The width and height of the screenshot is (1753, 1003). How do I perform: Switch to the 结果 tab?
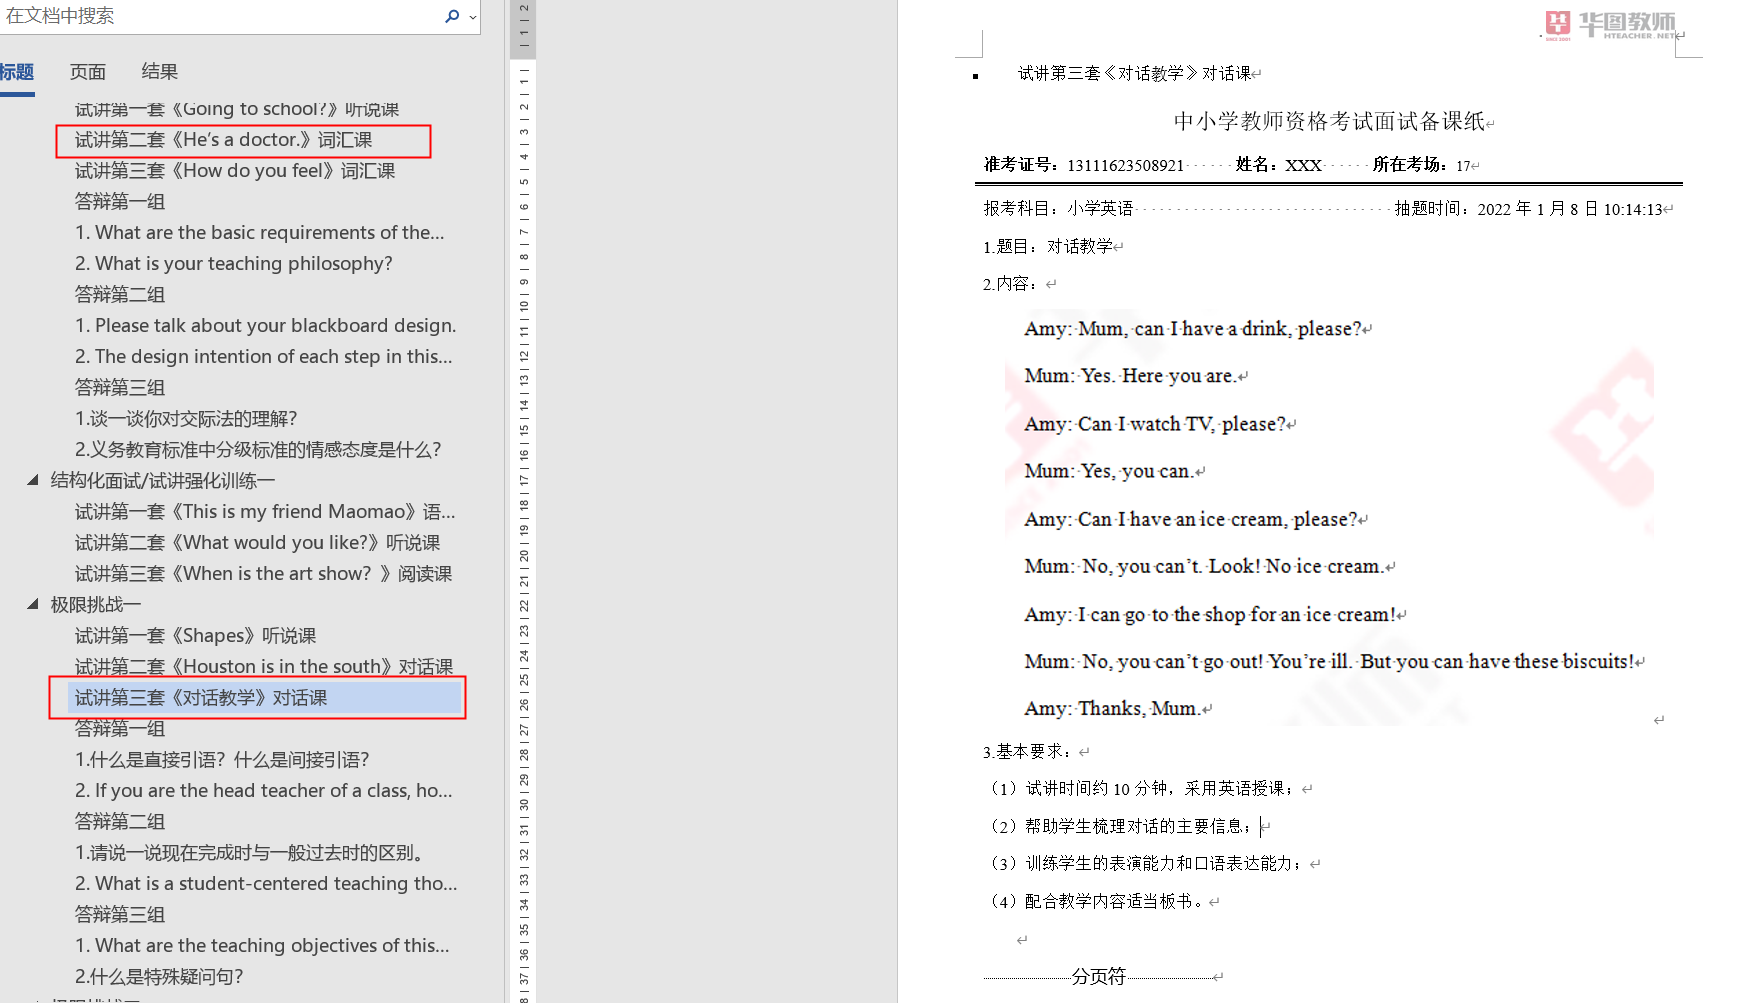(x=159, y=72)
